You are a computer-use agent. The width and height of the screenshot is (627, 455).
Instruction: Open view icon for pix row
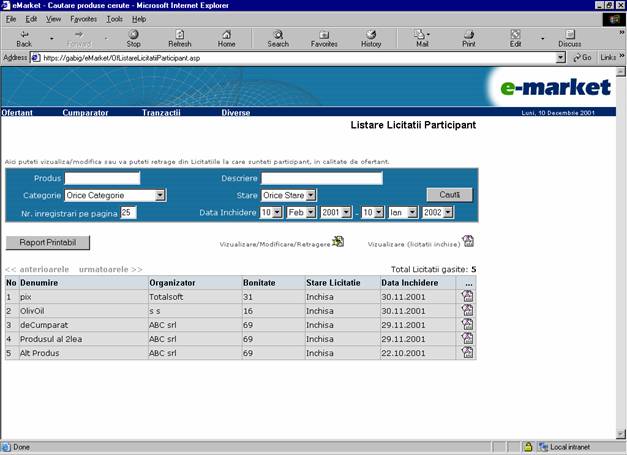(x=467, y=297)
